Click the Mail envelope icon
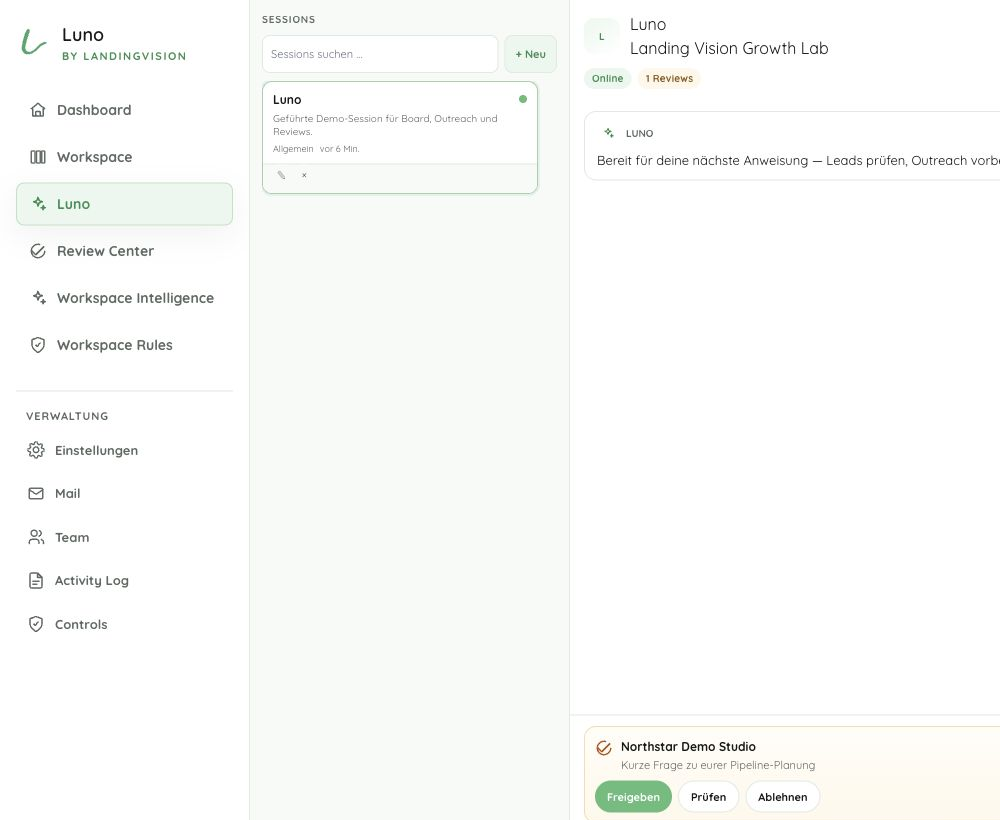Image resolution: width=1000 pixels, height=820 pixels. click(36, 494)
